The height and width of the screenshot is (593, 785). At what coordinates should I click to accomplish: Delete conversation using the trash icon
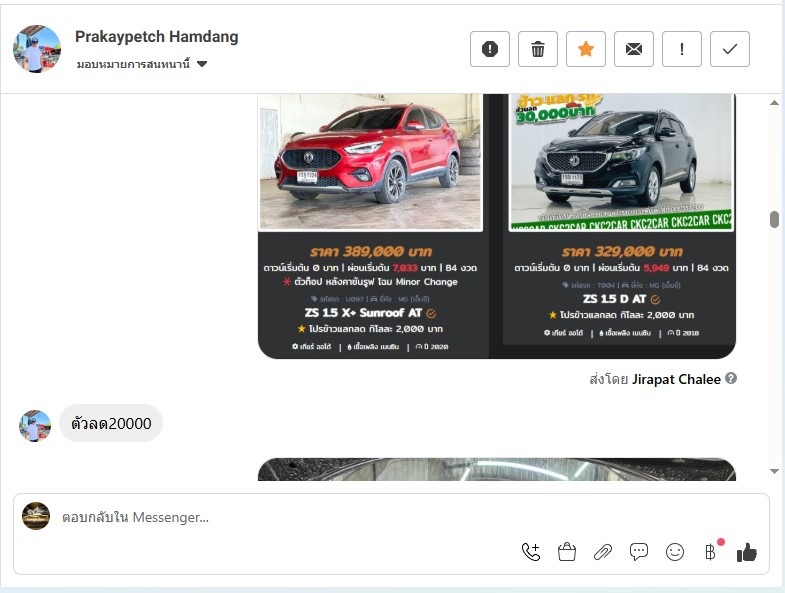[538, 49]
